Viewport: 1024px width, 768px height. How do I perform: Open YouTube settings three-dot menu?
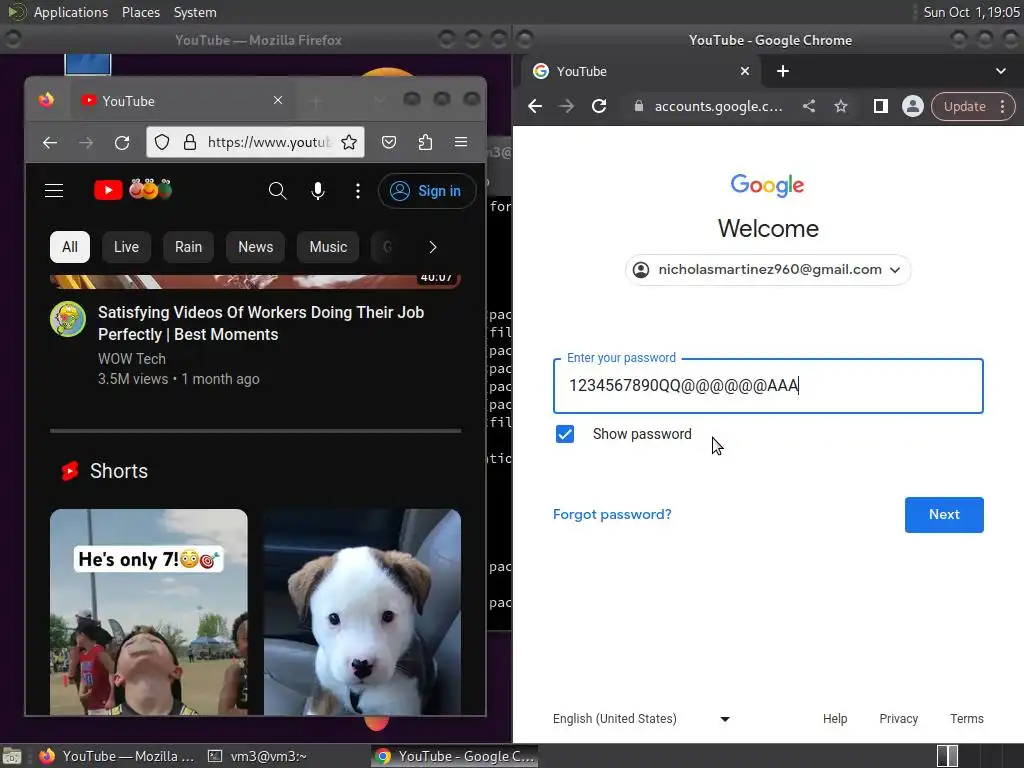pyautogui.click(x=357, y=191)
